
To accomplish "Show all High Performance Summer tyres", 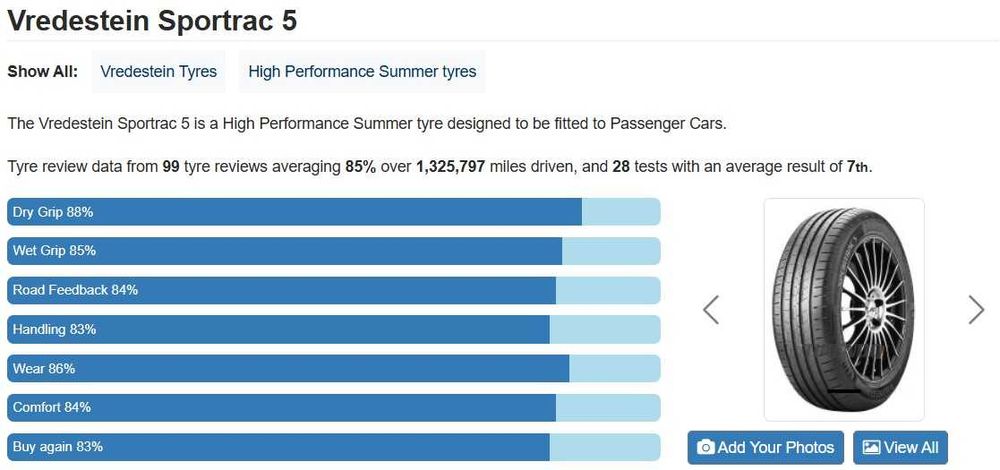I will 362,72.
